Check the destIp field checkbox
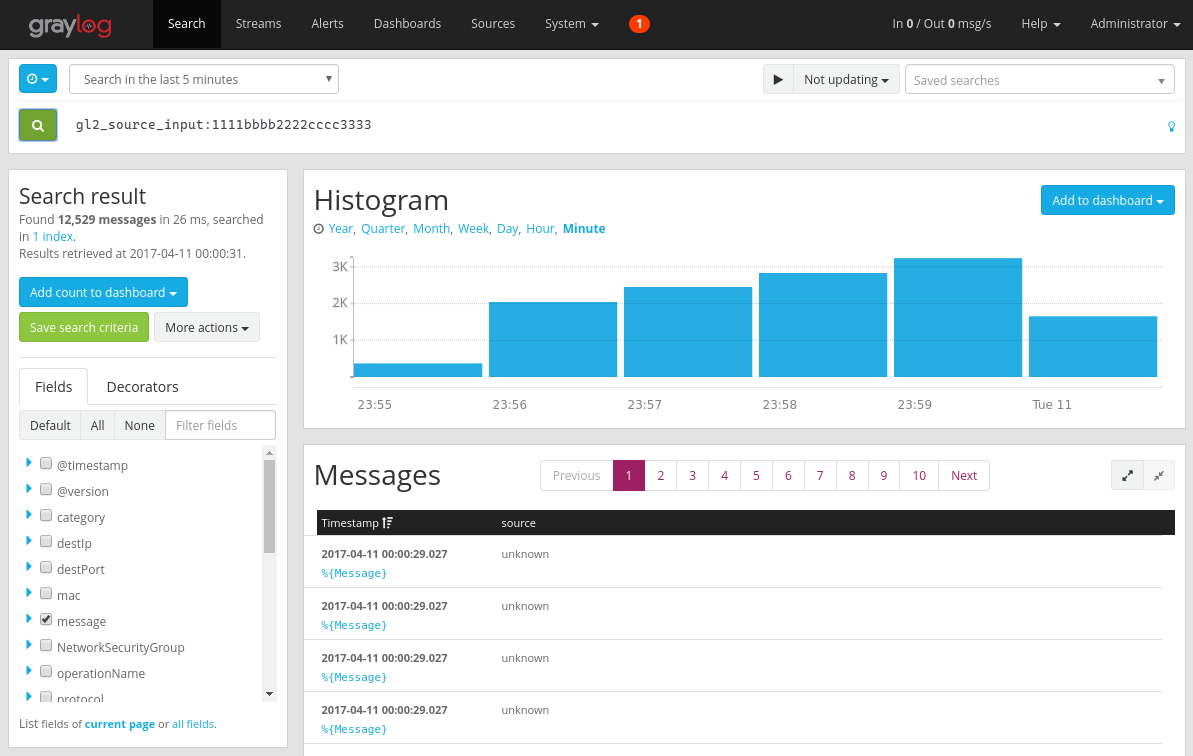 tap(46, 540)
